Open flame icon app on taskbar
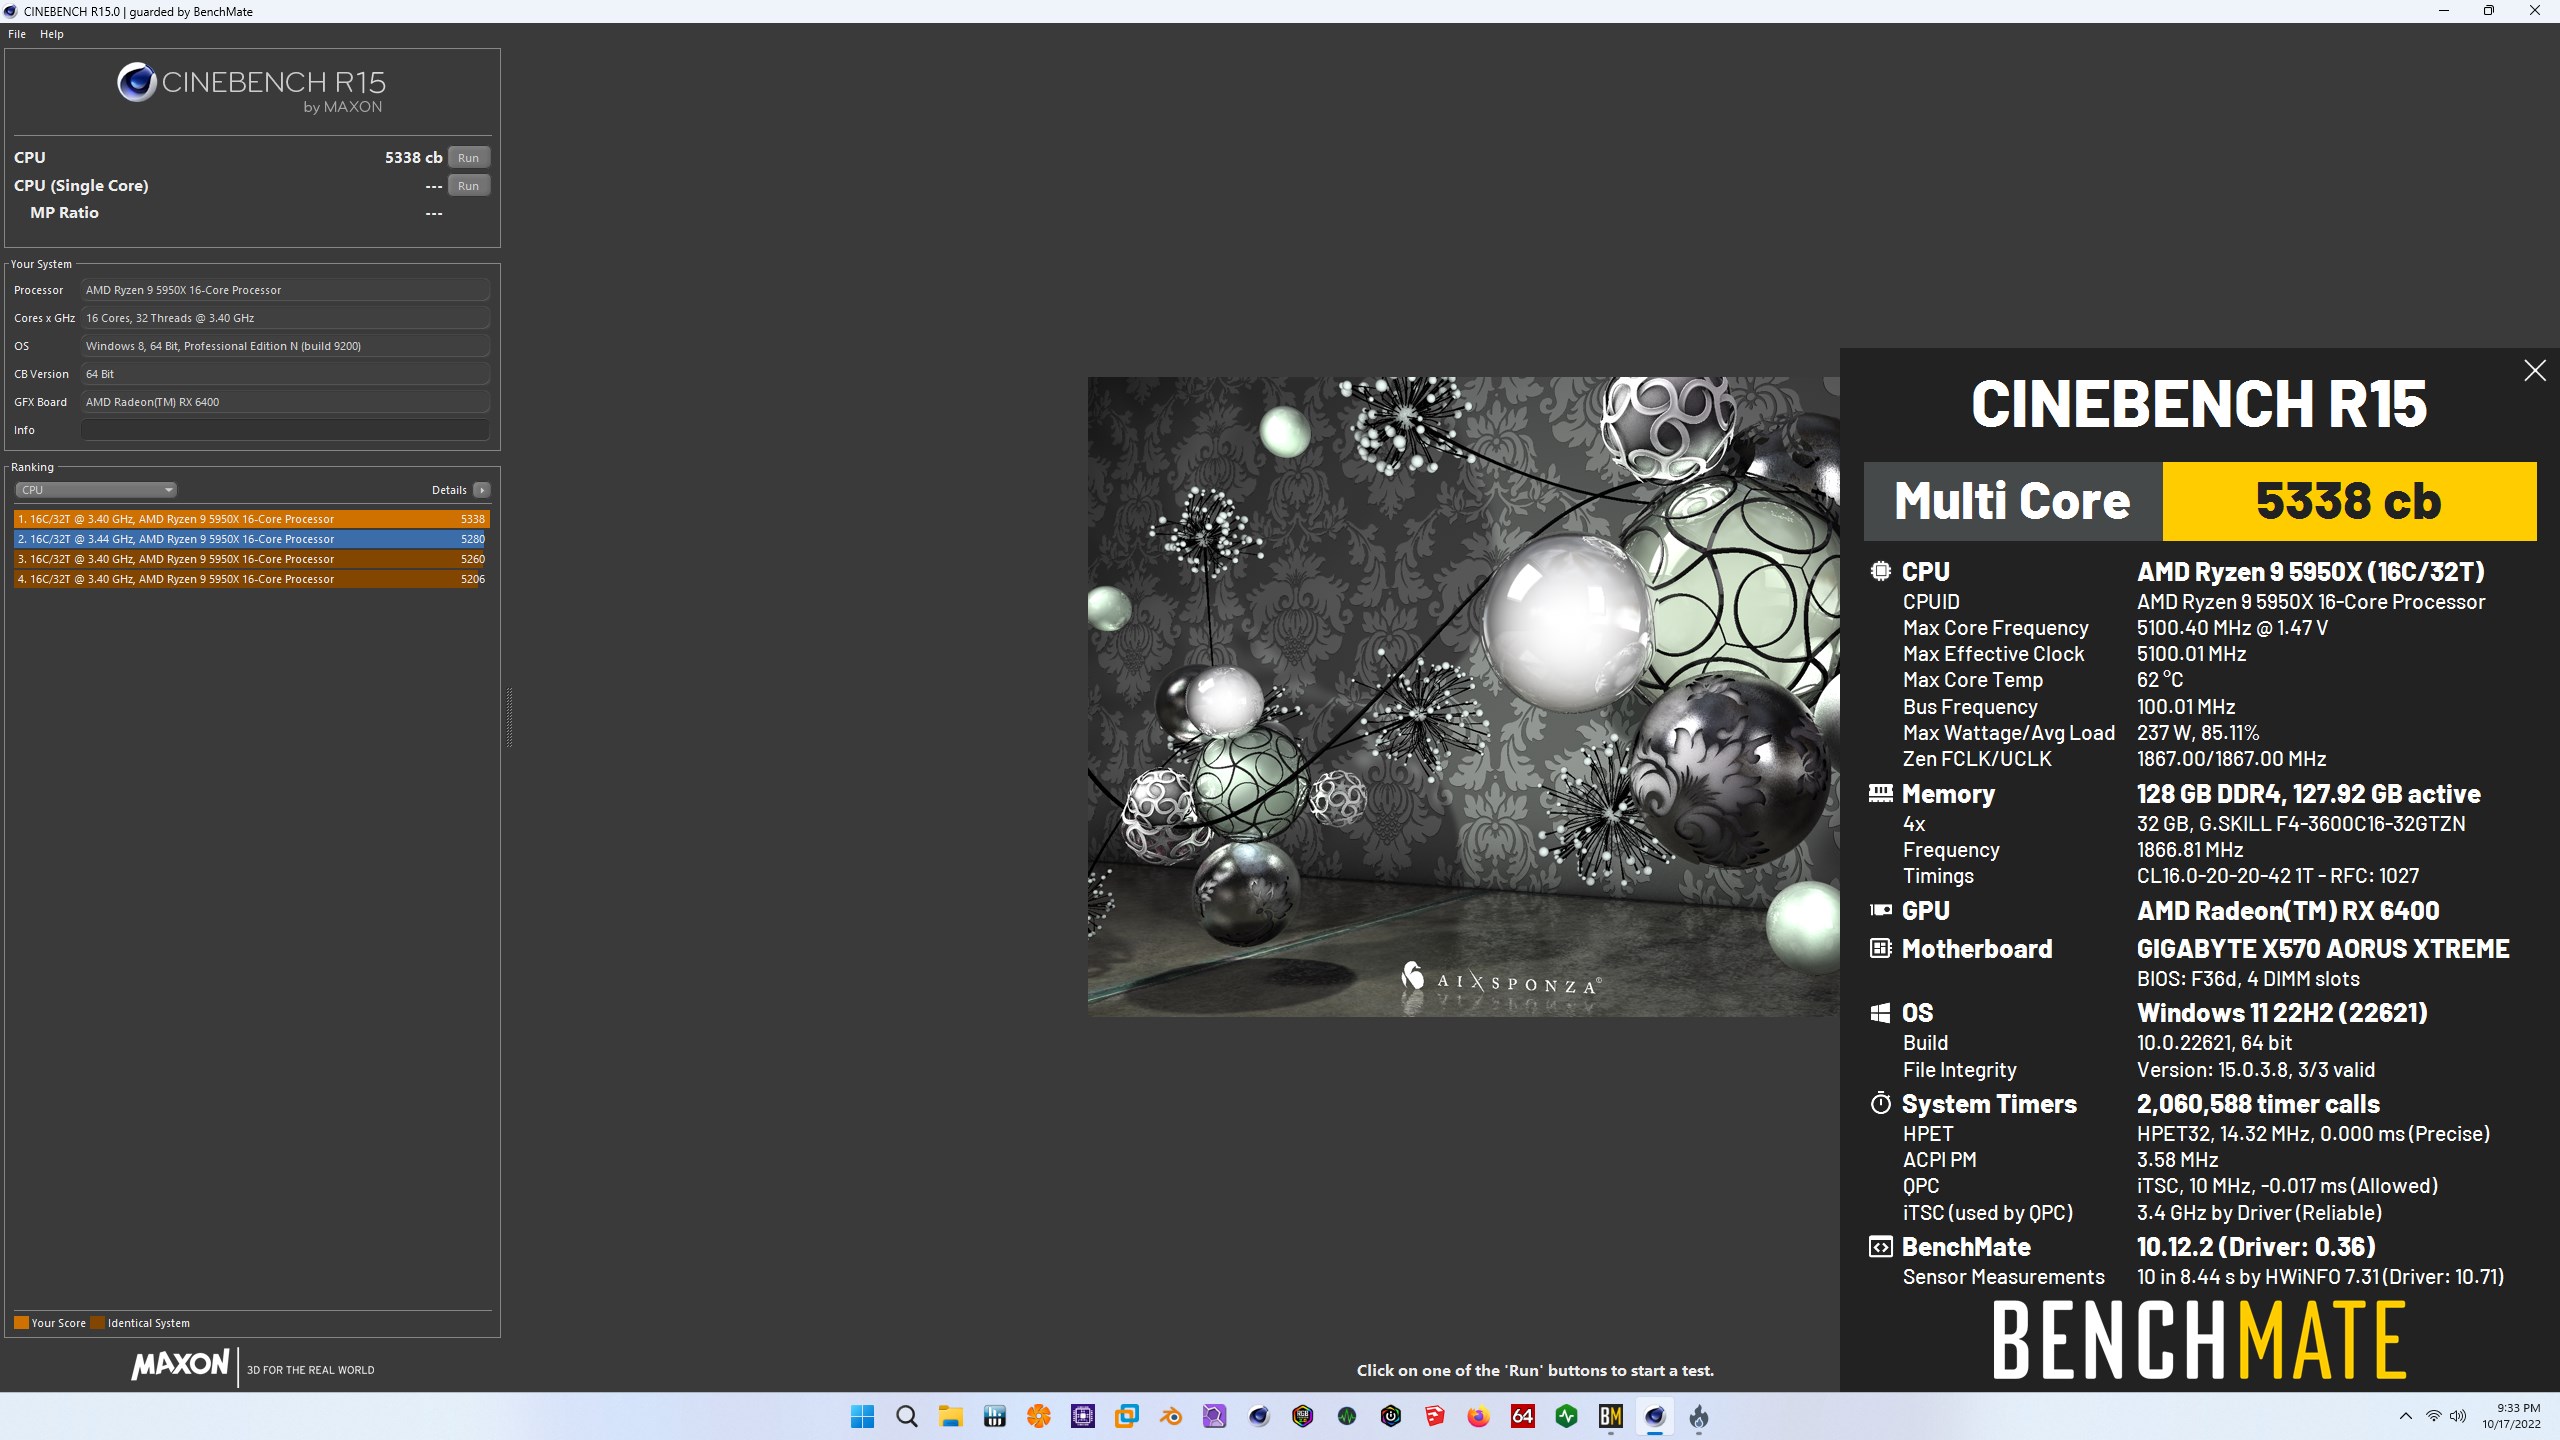The image size is (2560, 1440). click(1698, 1417)
